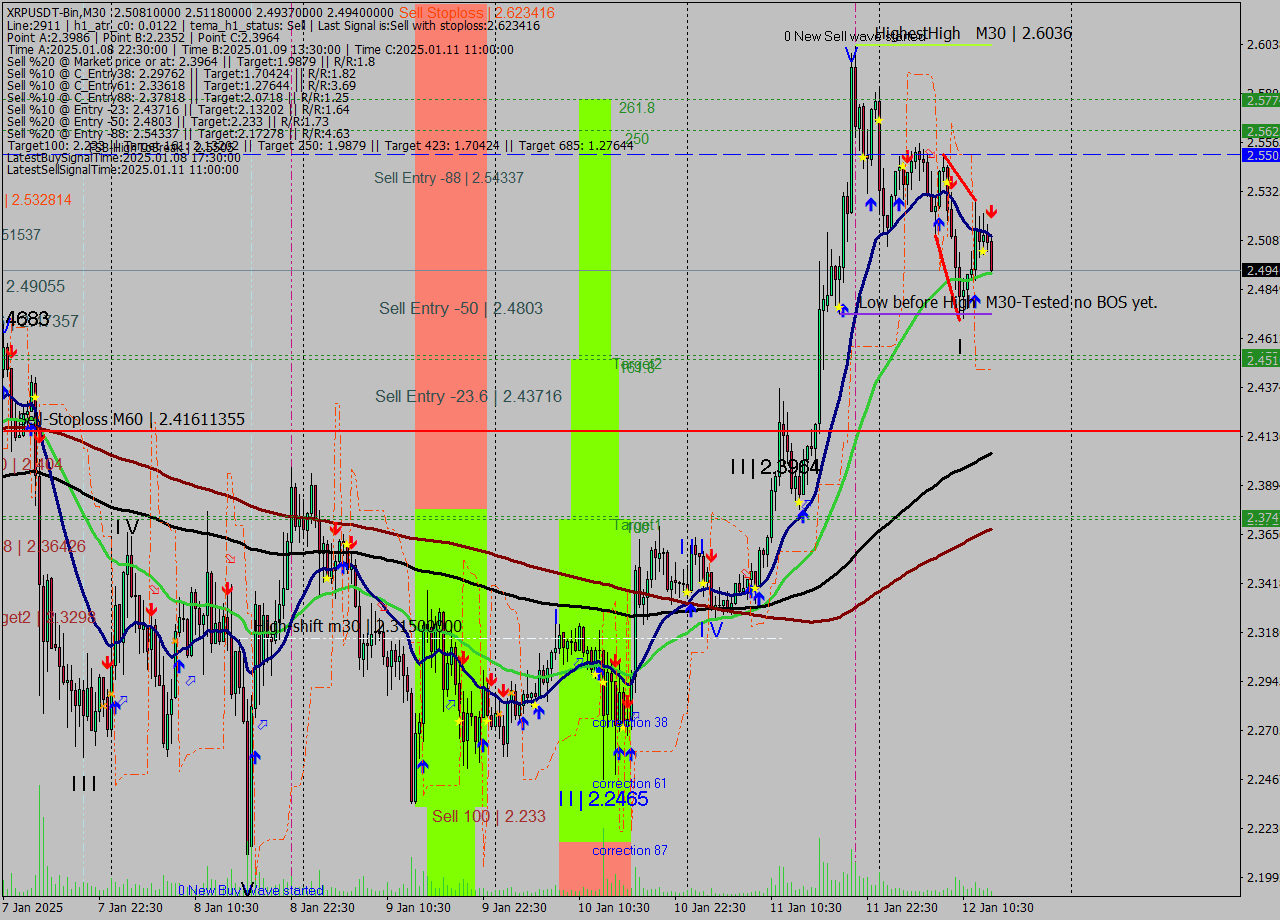Click the blue 2.550 price axis tag
This screenshot has width=1280, height=920.
click(x=1261, y=155)
